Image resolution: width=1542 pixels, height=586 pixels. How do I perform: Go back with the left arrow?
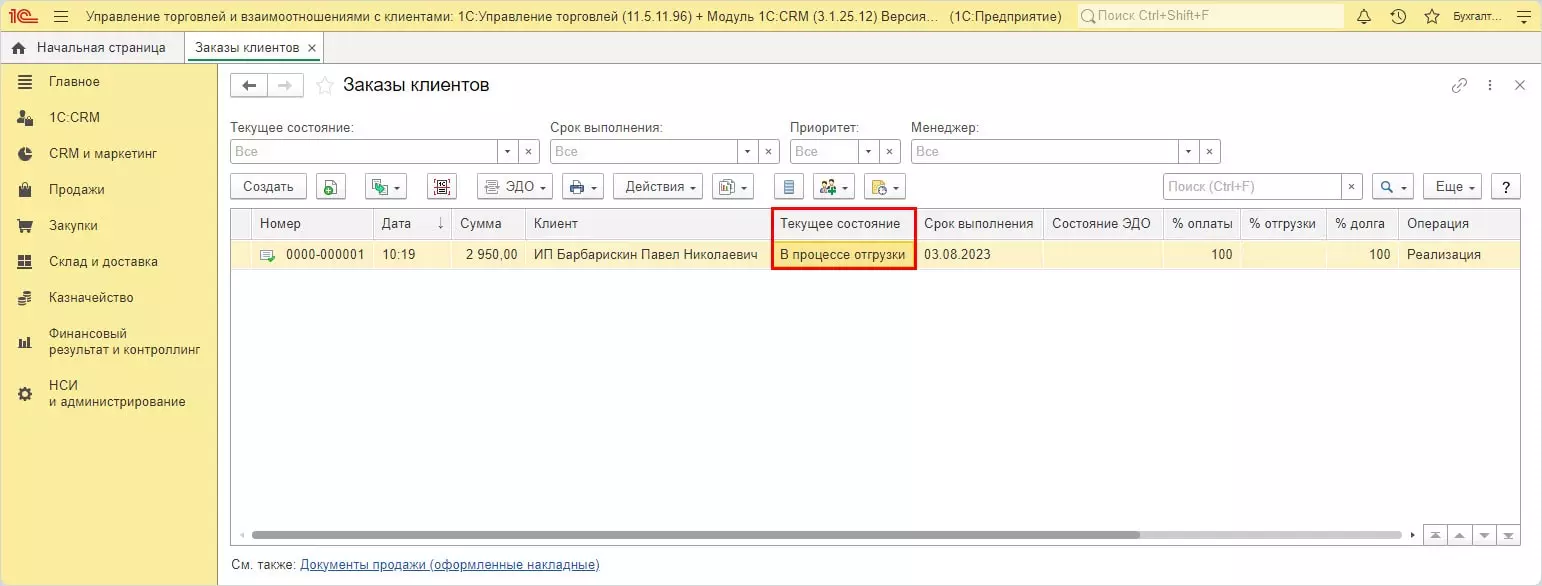(249, 86)
